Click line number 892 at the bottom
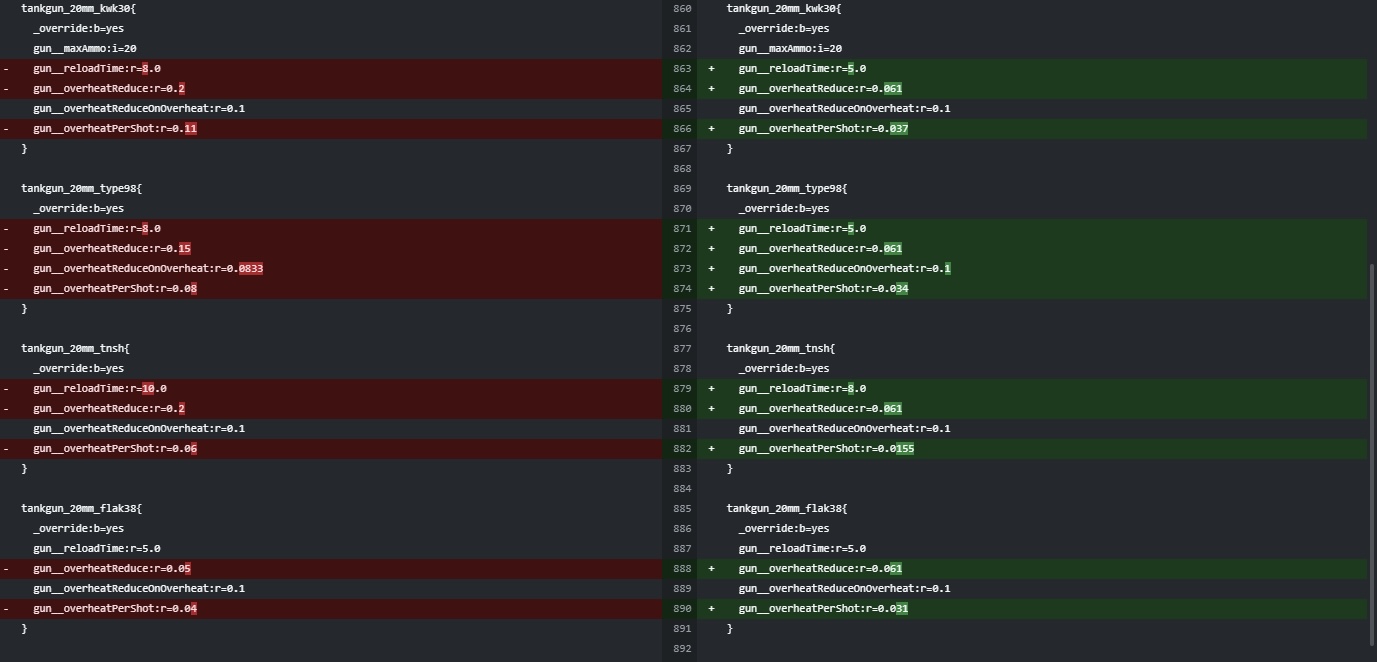This screenshot has height=662, width=1377. tap(682, 649)
